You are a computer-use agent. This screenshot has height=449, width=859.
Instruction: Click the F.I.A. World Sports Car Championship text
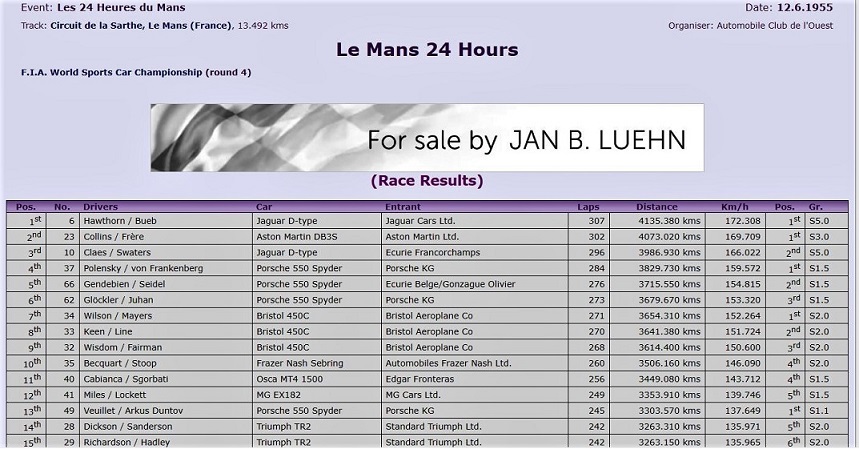pos(112,72)
